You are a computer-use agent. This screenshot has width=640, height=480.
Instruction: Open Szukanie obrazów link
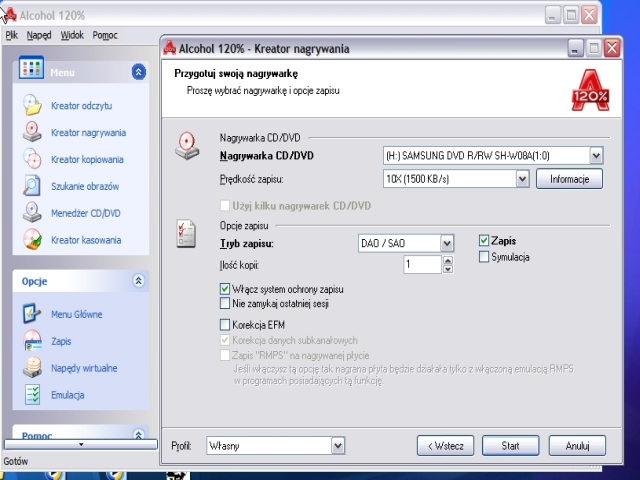pos(85,187)
